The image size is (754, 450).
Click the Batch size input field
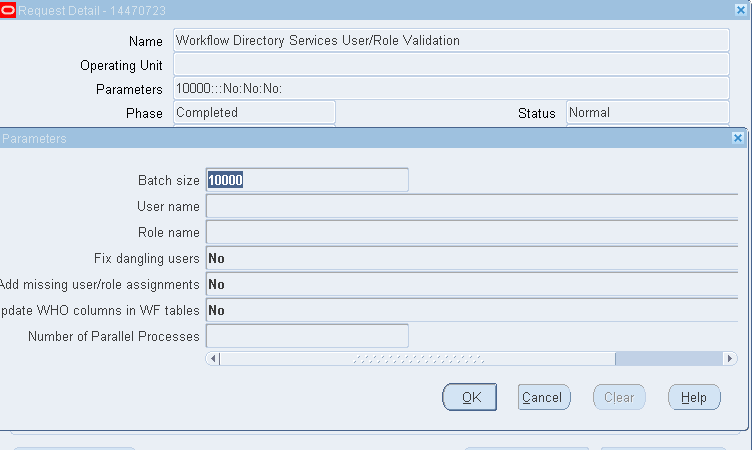pos(306,180)
